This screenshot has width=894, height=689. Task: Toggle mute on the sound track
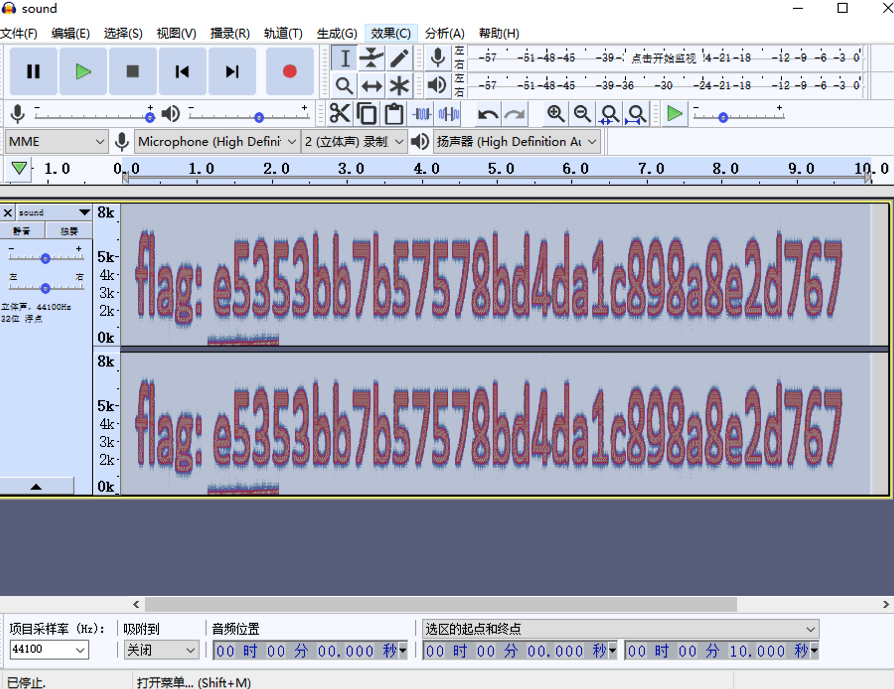pos(22,230)
